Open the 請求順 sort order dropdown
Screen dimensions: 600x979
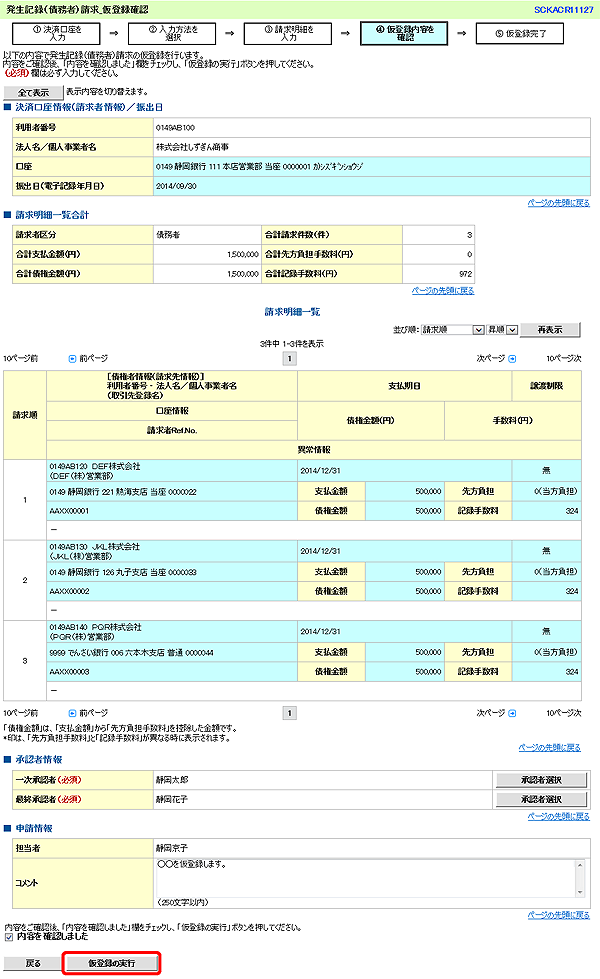453,330
